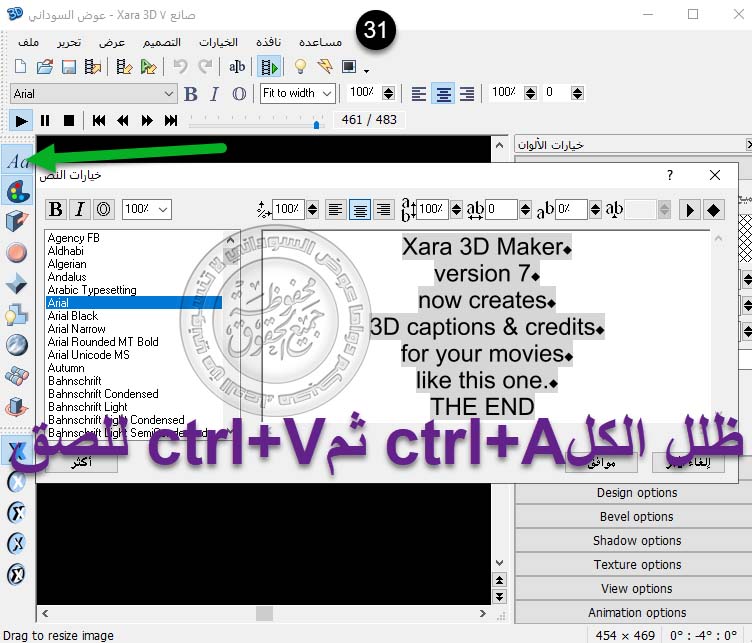This screenshot has width=752, height=643.
Task: Open the 100% size dropdown in the dialog
Action: (x=163, y=210)
